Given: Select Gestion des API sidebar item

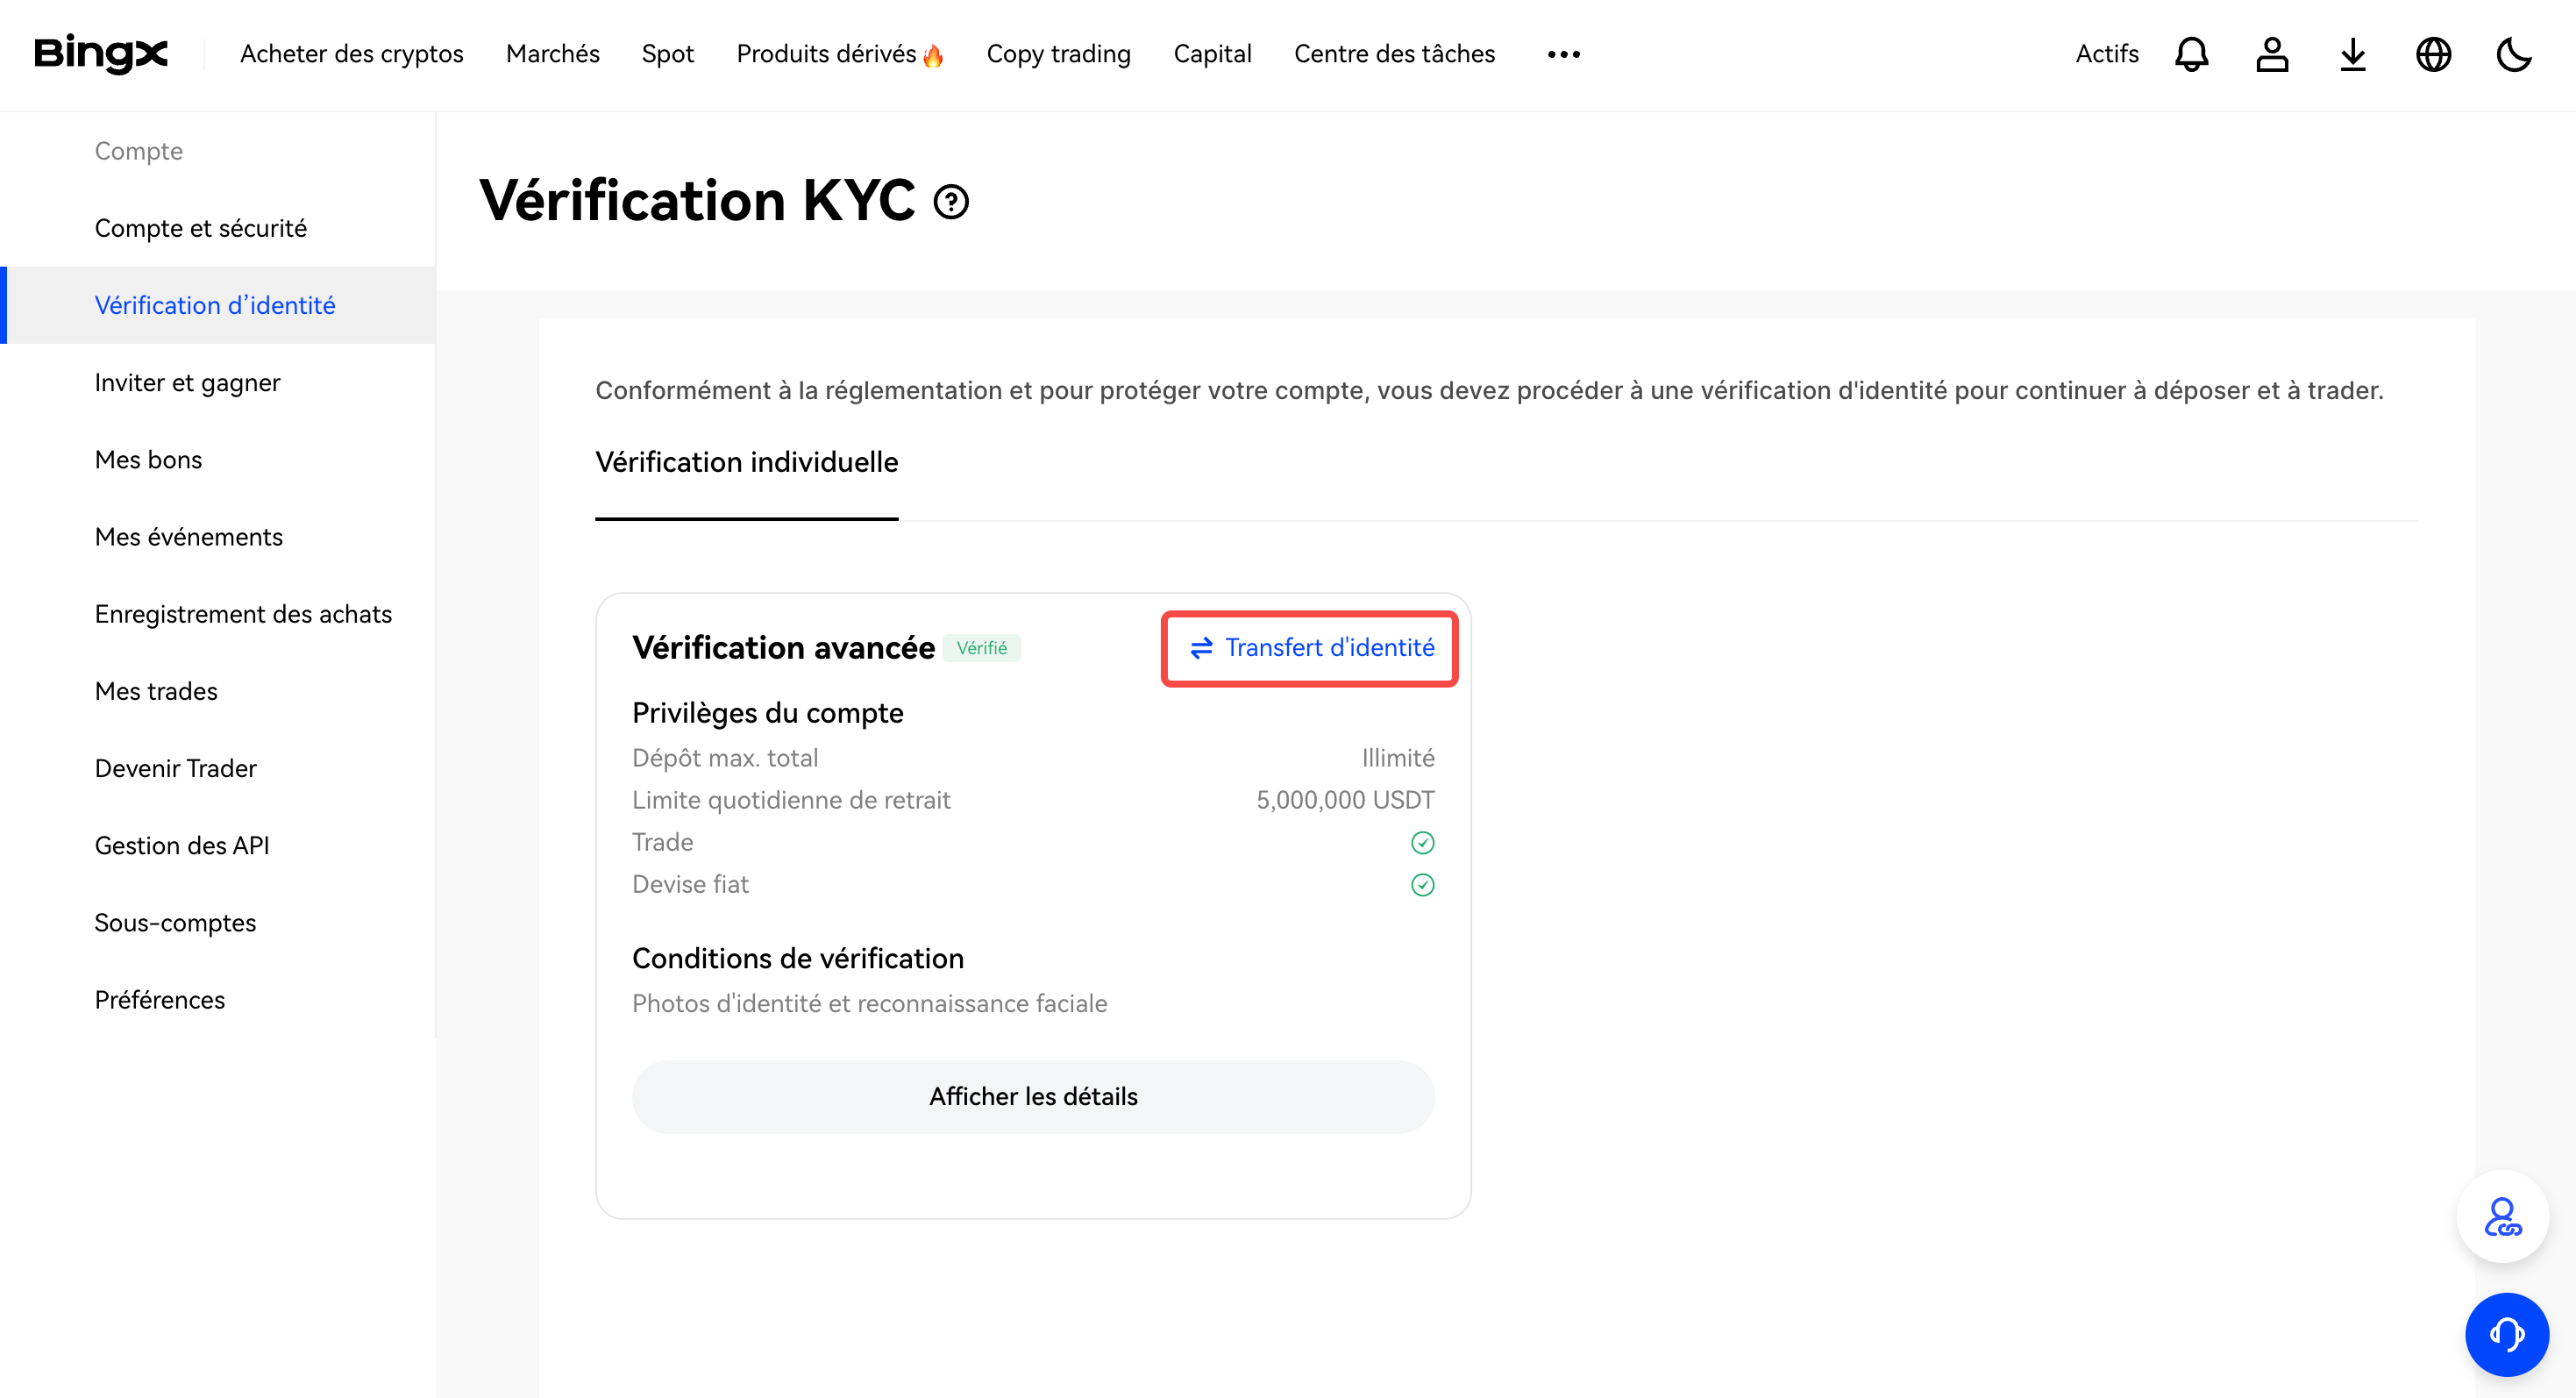Looking at the screenshot, I should 182,845.
